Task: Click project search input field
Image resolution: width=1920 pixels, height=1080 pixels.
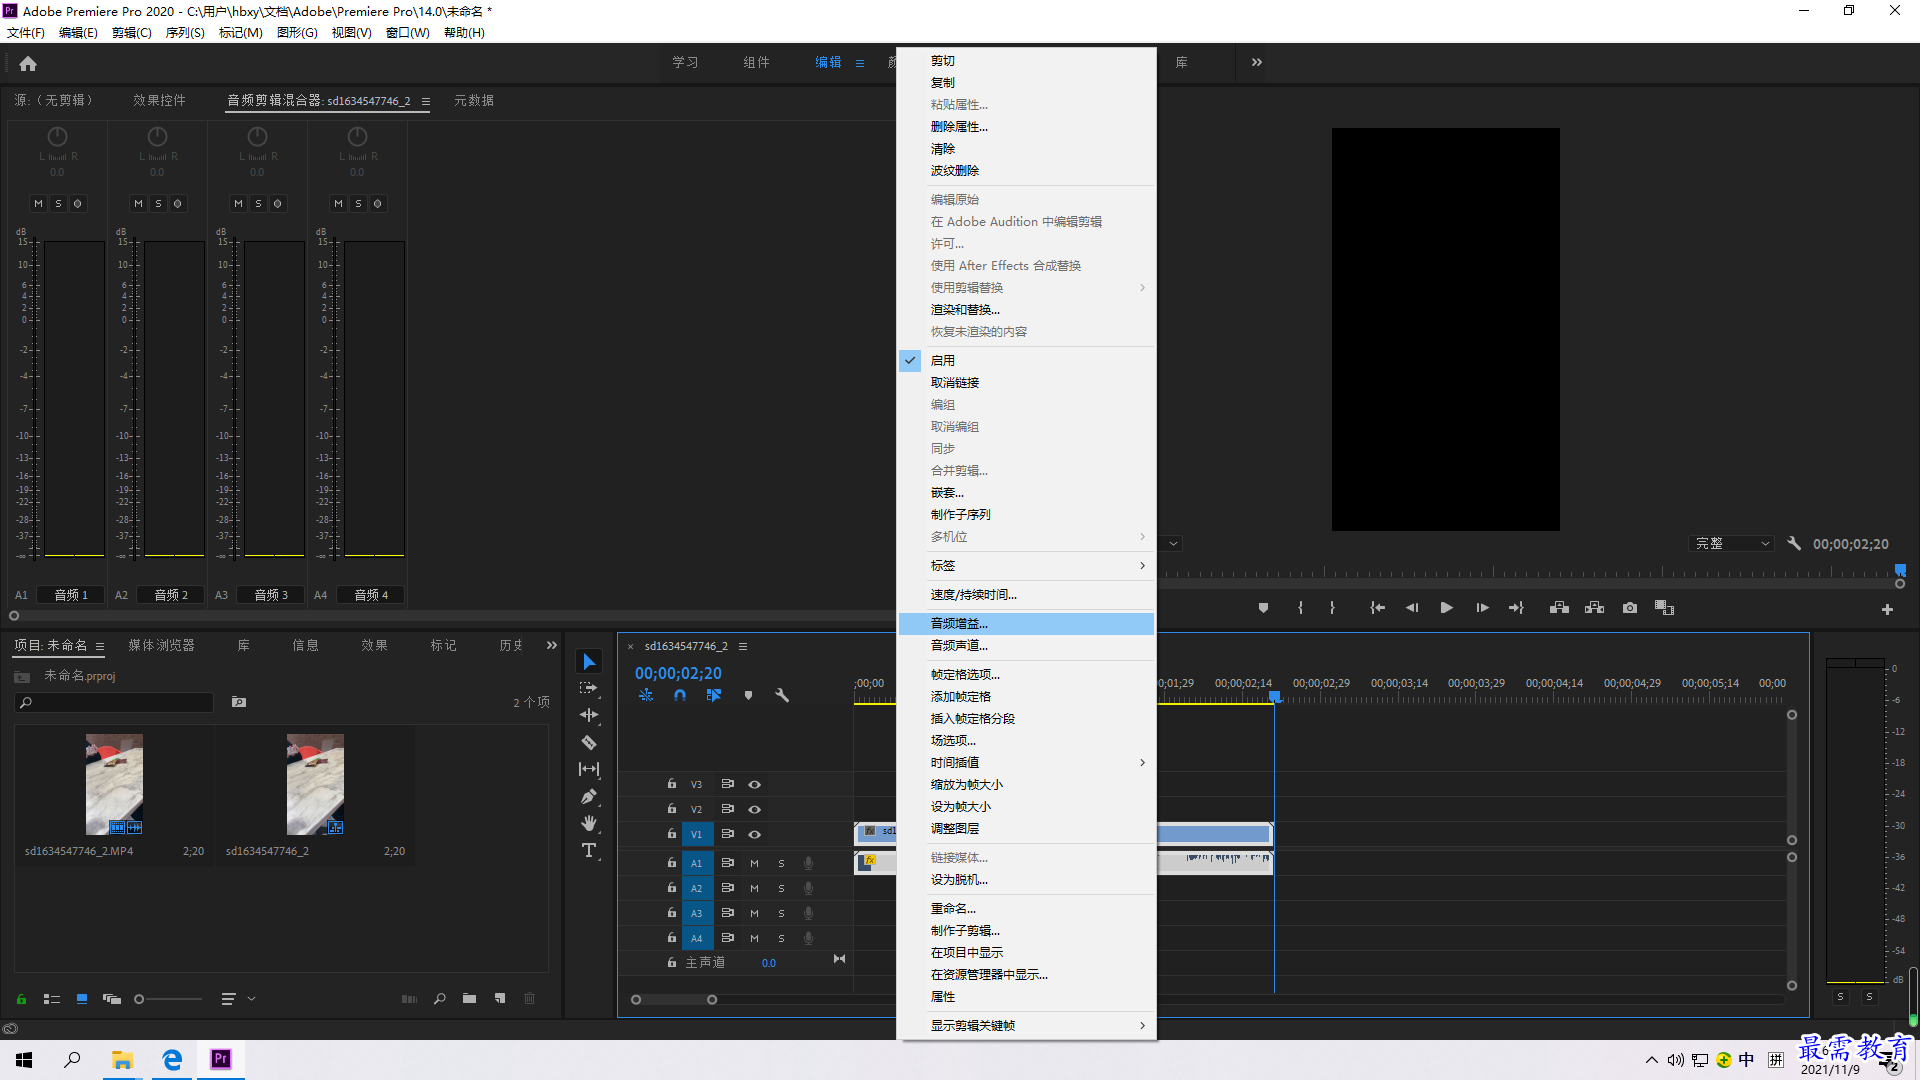Action: [x=115, y=703]
